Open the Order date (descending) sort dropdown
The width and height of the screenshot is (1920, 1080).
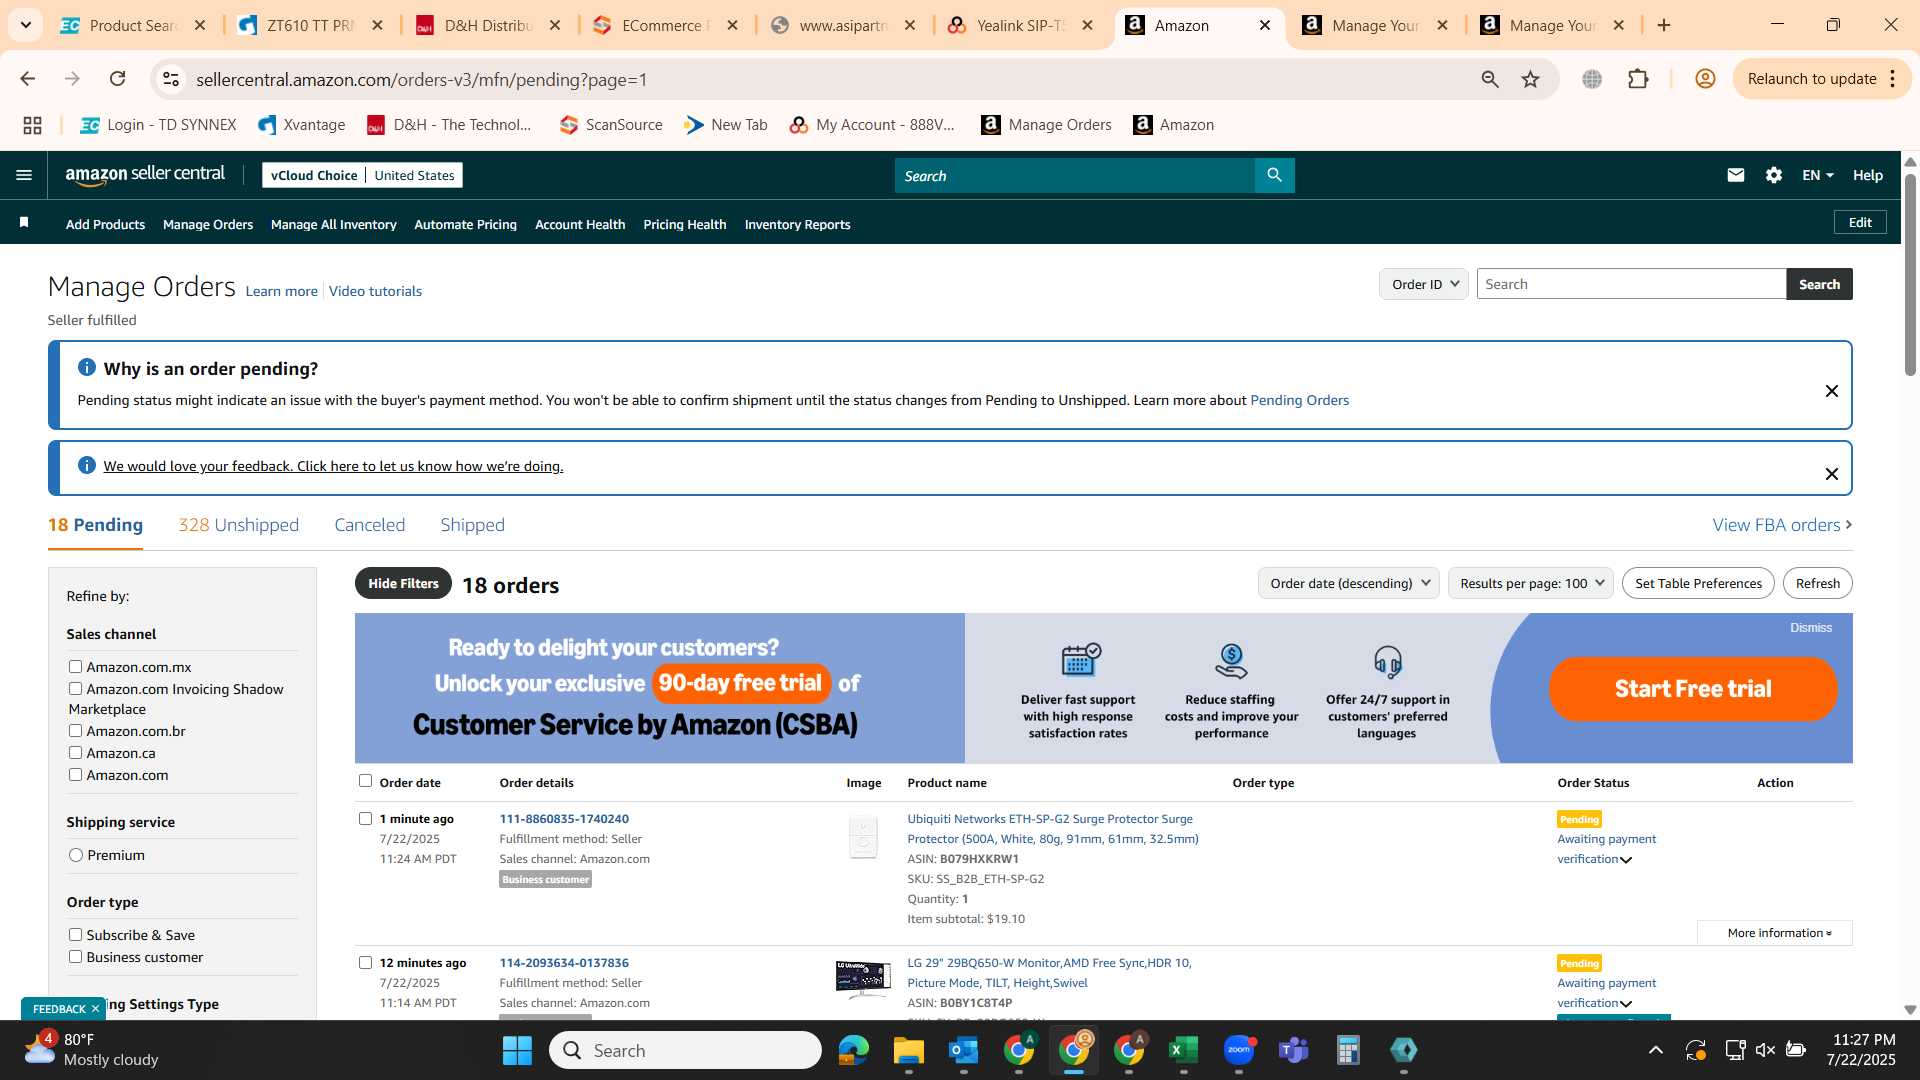tap(1348, 583)
